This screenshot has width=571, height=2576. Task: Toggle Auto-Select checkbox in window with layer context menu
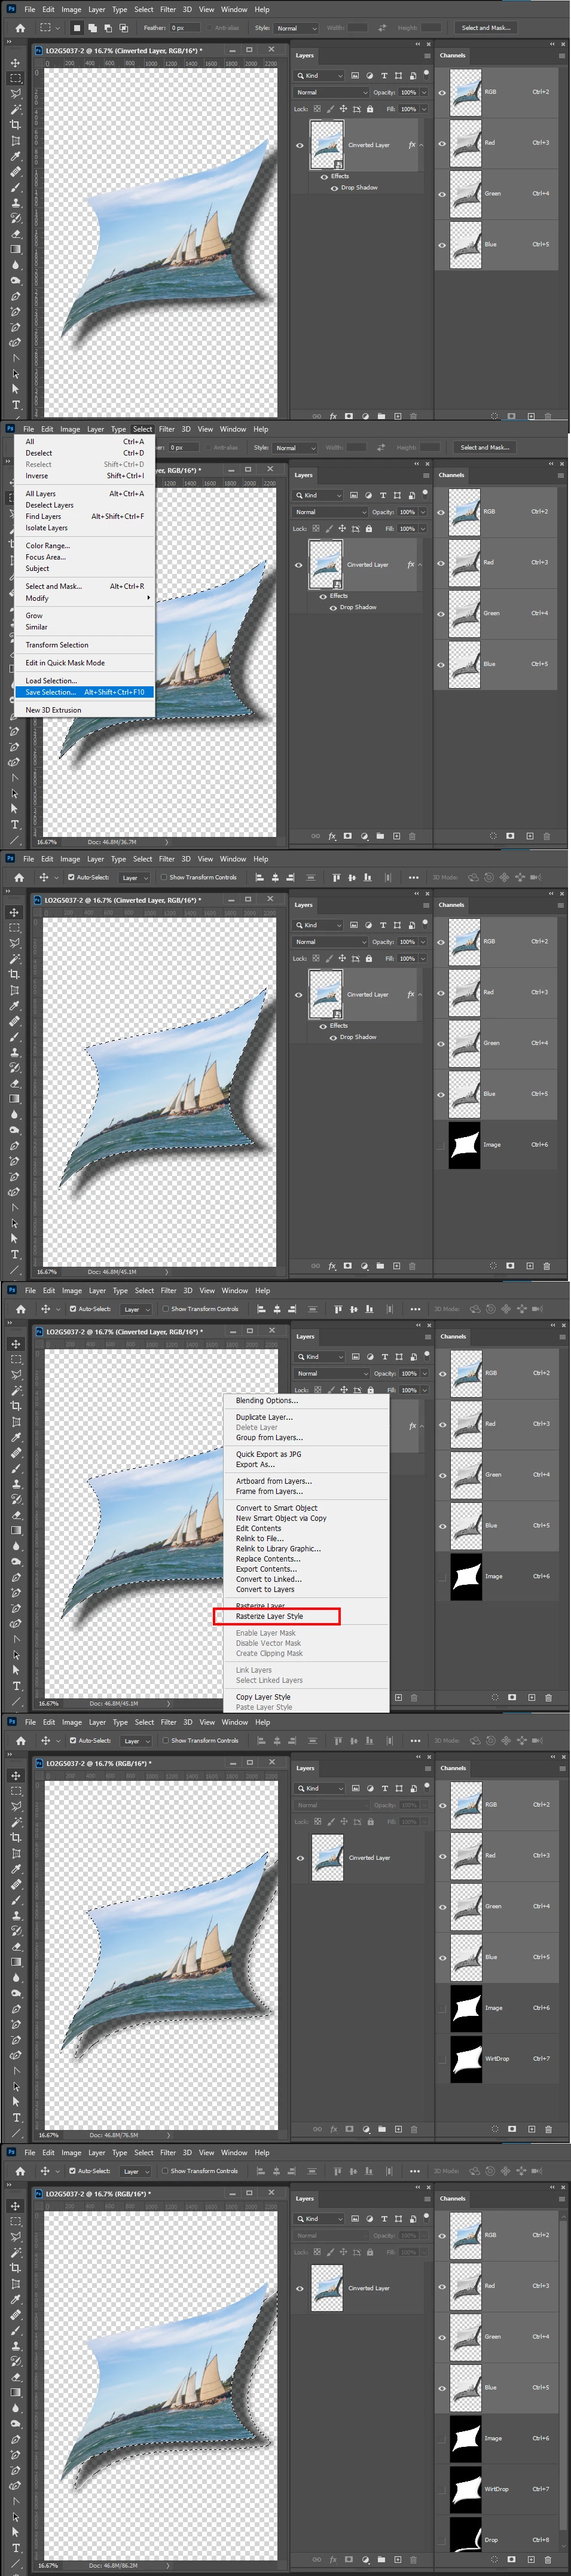72,1309
